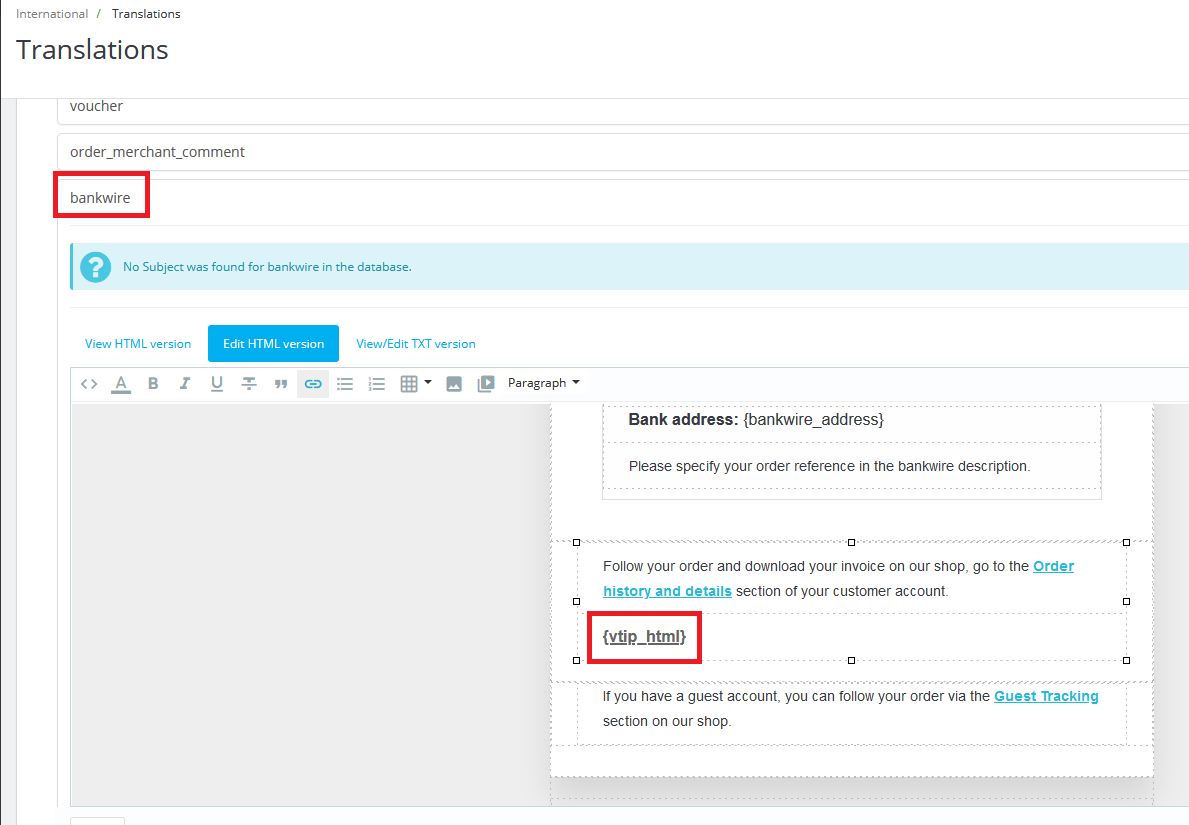
Task: Expand the order_merchant_comment template row
Action: (x=623, y=152)
